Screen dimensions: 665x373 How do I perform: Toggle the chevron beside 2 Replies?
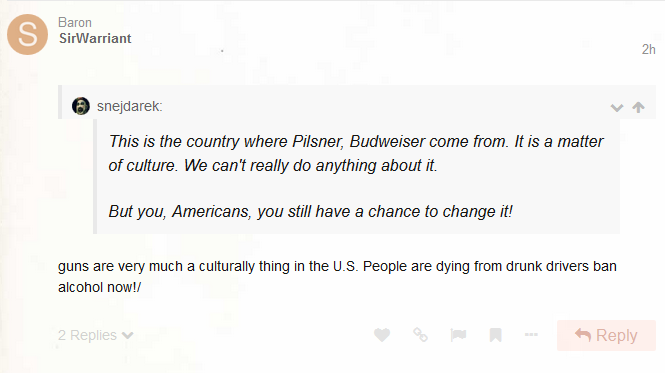(127, 336)
